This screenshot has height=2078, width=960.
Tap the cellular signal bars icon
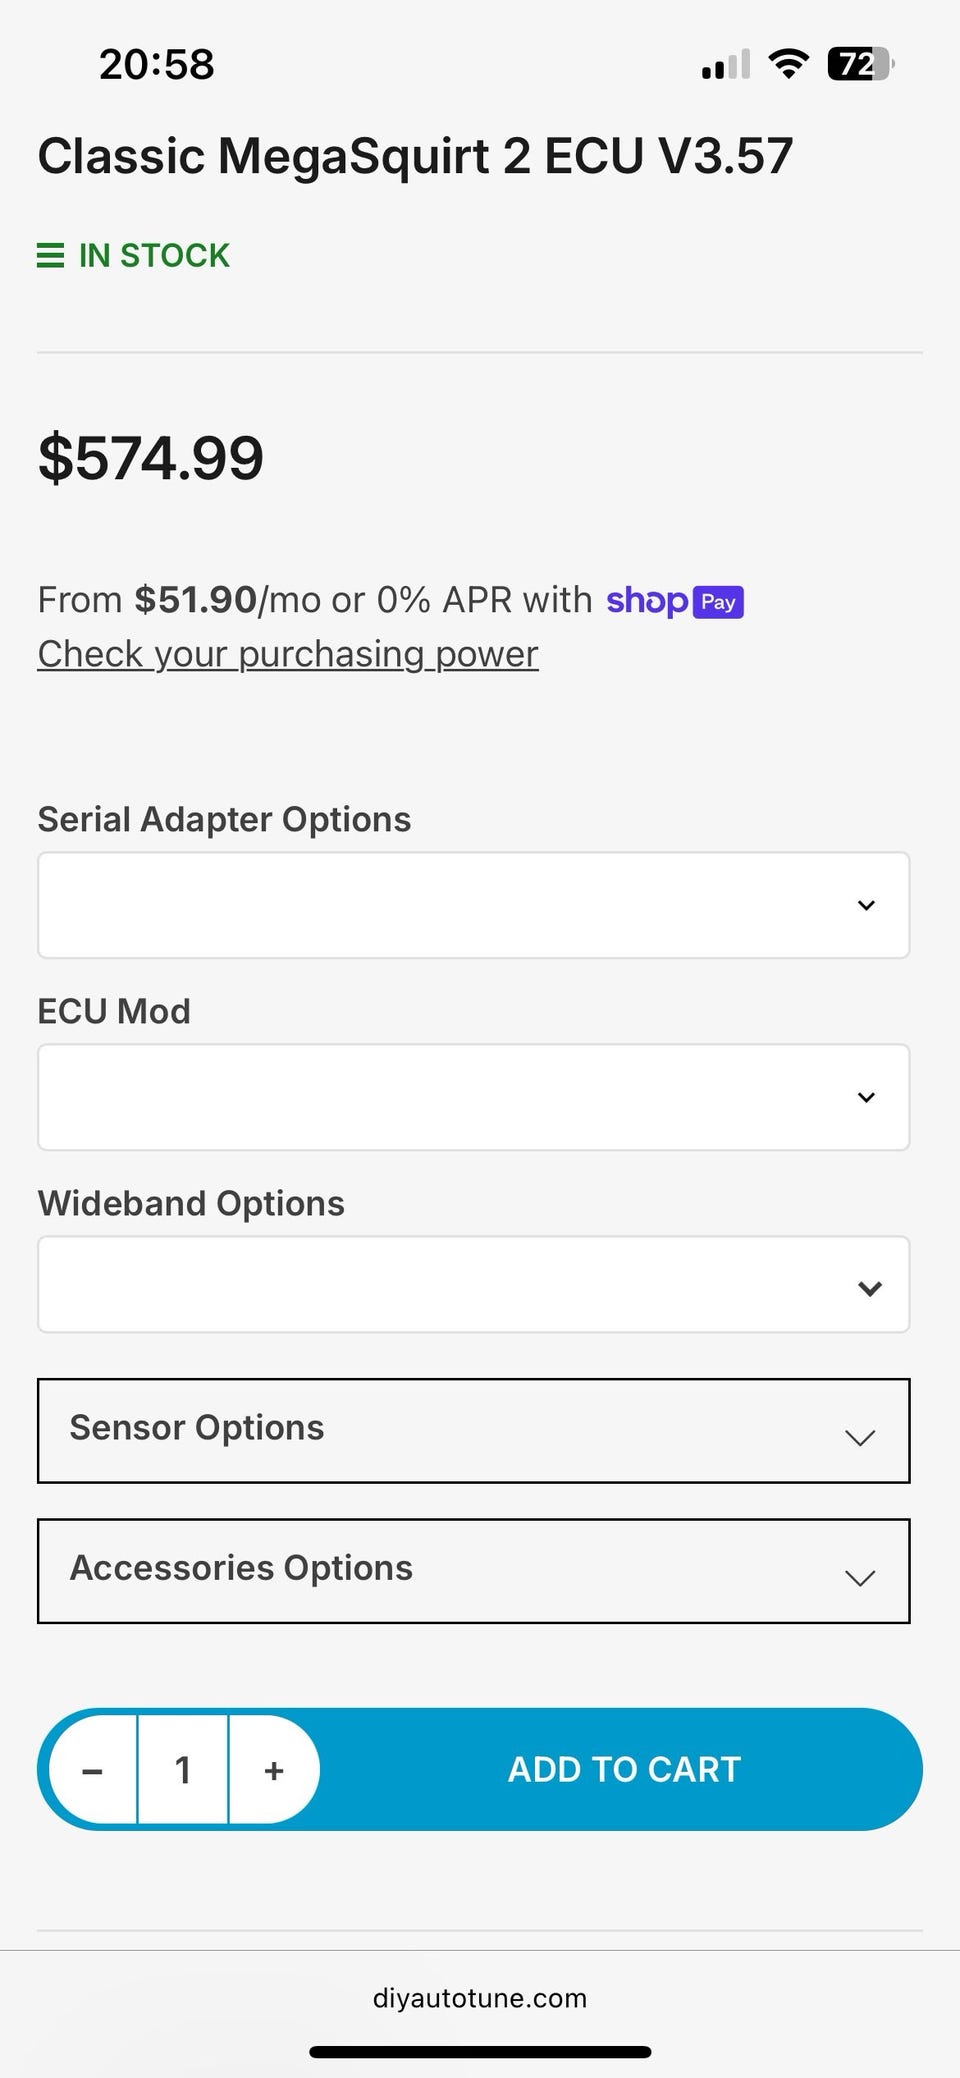coord(725,66)
